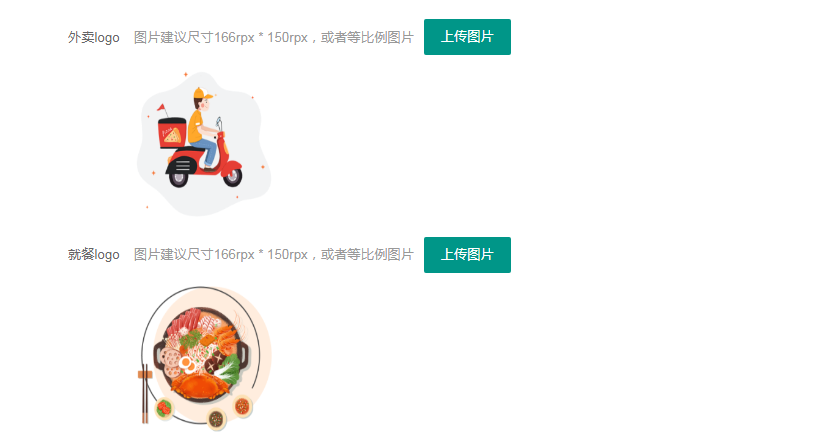Click the sliced lotus root in hotpot

pos(170,362)
